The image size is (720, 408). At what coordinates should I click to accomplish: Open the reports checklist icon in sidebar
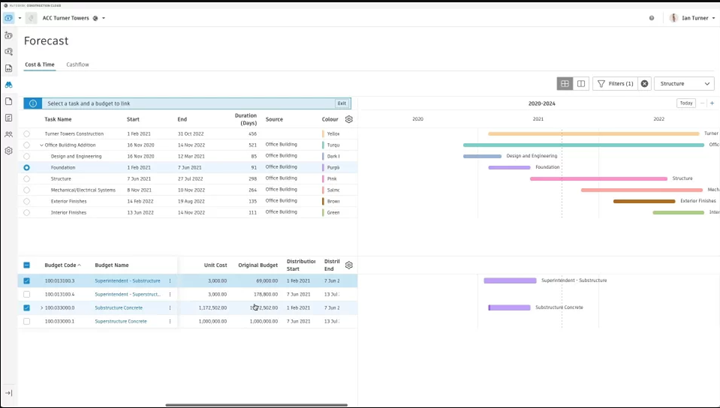[8, 118]
